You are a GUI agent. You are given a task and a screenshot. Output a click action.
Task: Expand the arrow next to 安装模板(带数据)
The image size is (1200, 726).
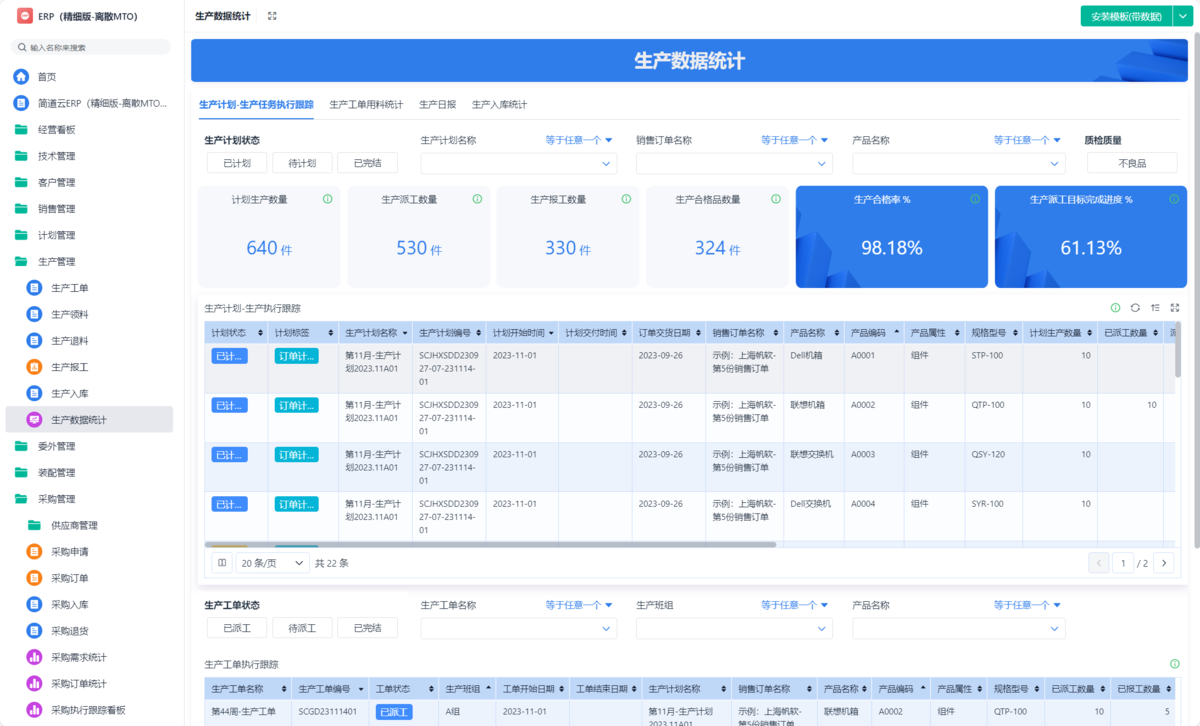tap(1181, 16)
